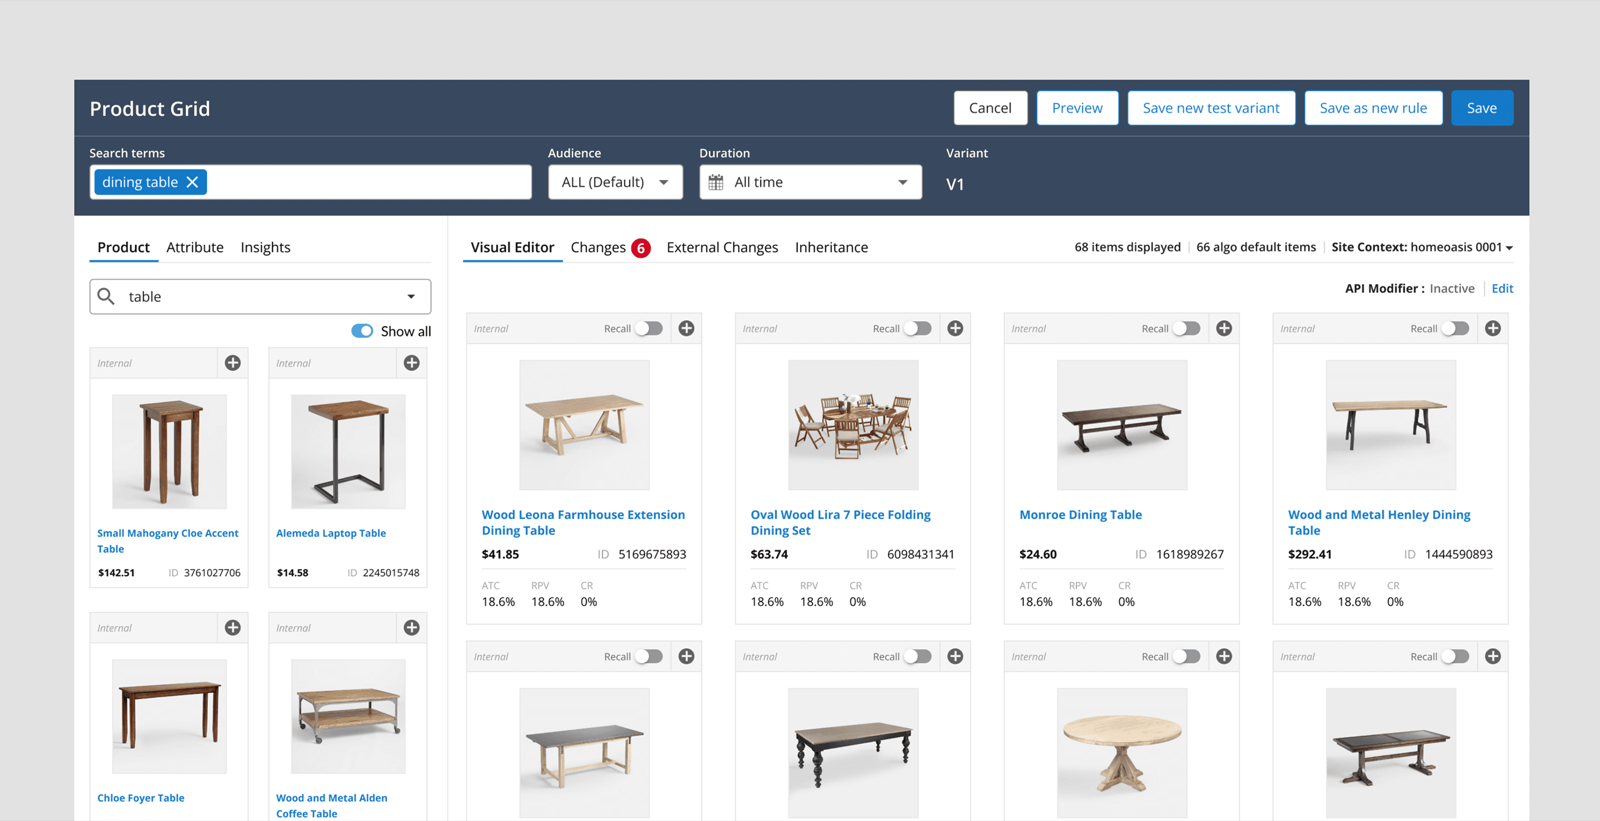Toggle Recall on Oval Wood Lira Folding Set
The image size is (1600, 821).
(x=918, y=328)
